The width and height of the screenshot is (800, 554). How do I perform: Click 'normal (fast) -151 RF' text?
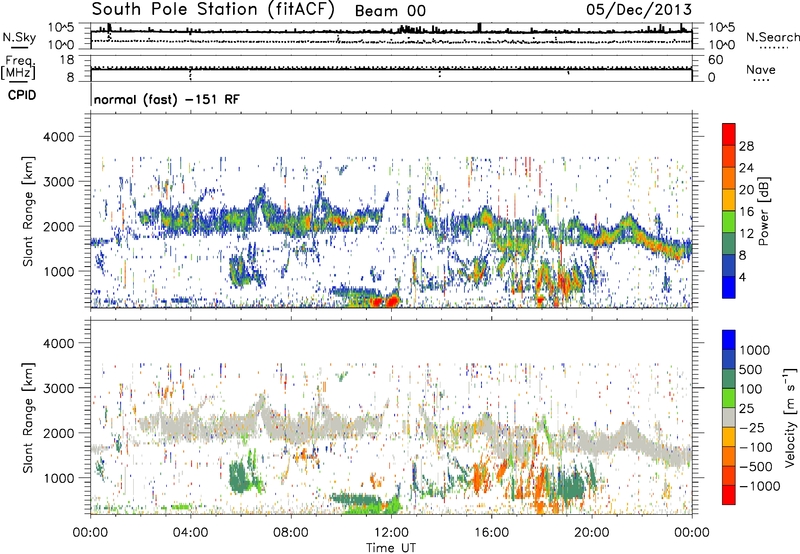click(x=166, y=99)
